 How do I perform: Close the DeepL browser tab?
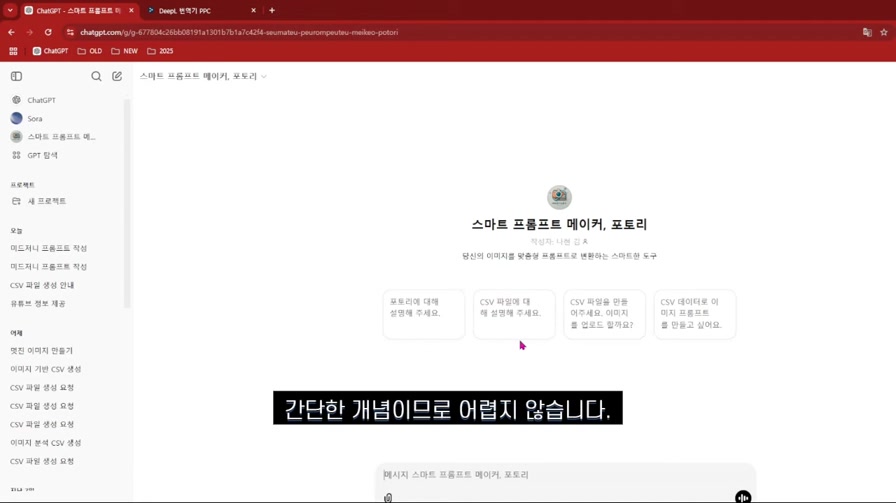(x=253, y=10)
